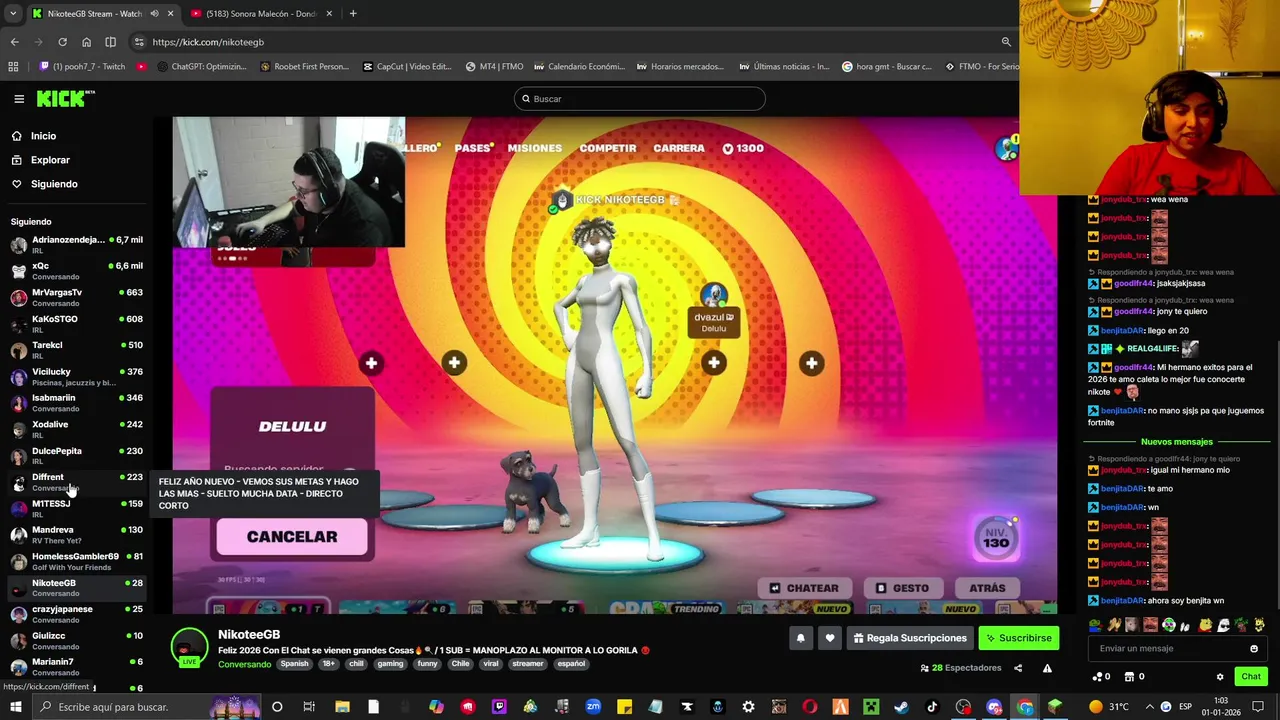Open Task View on the taskbar
1280x720 pixels.
pos(309,707)
